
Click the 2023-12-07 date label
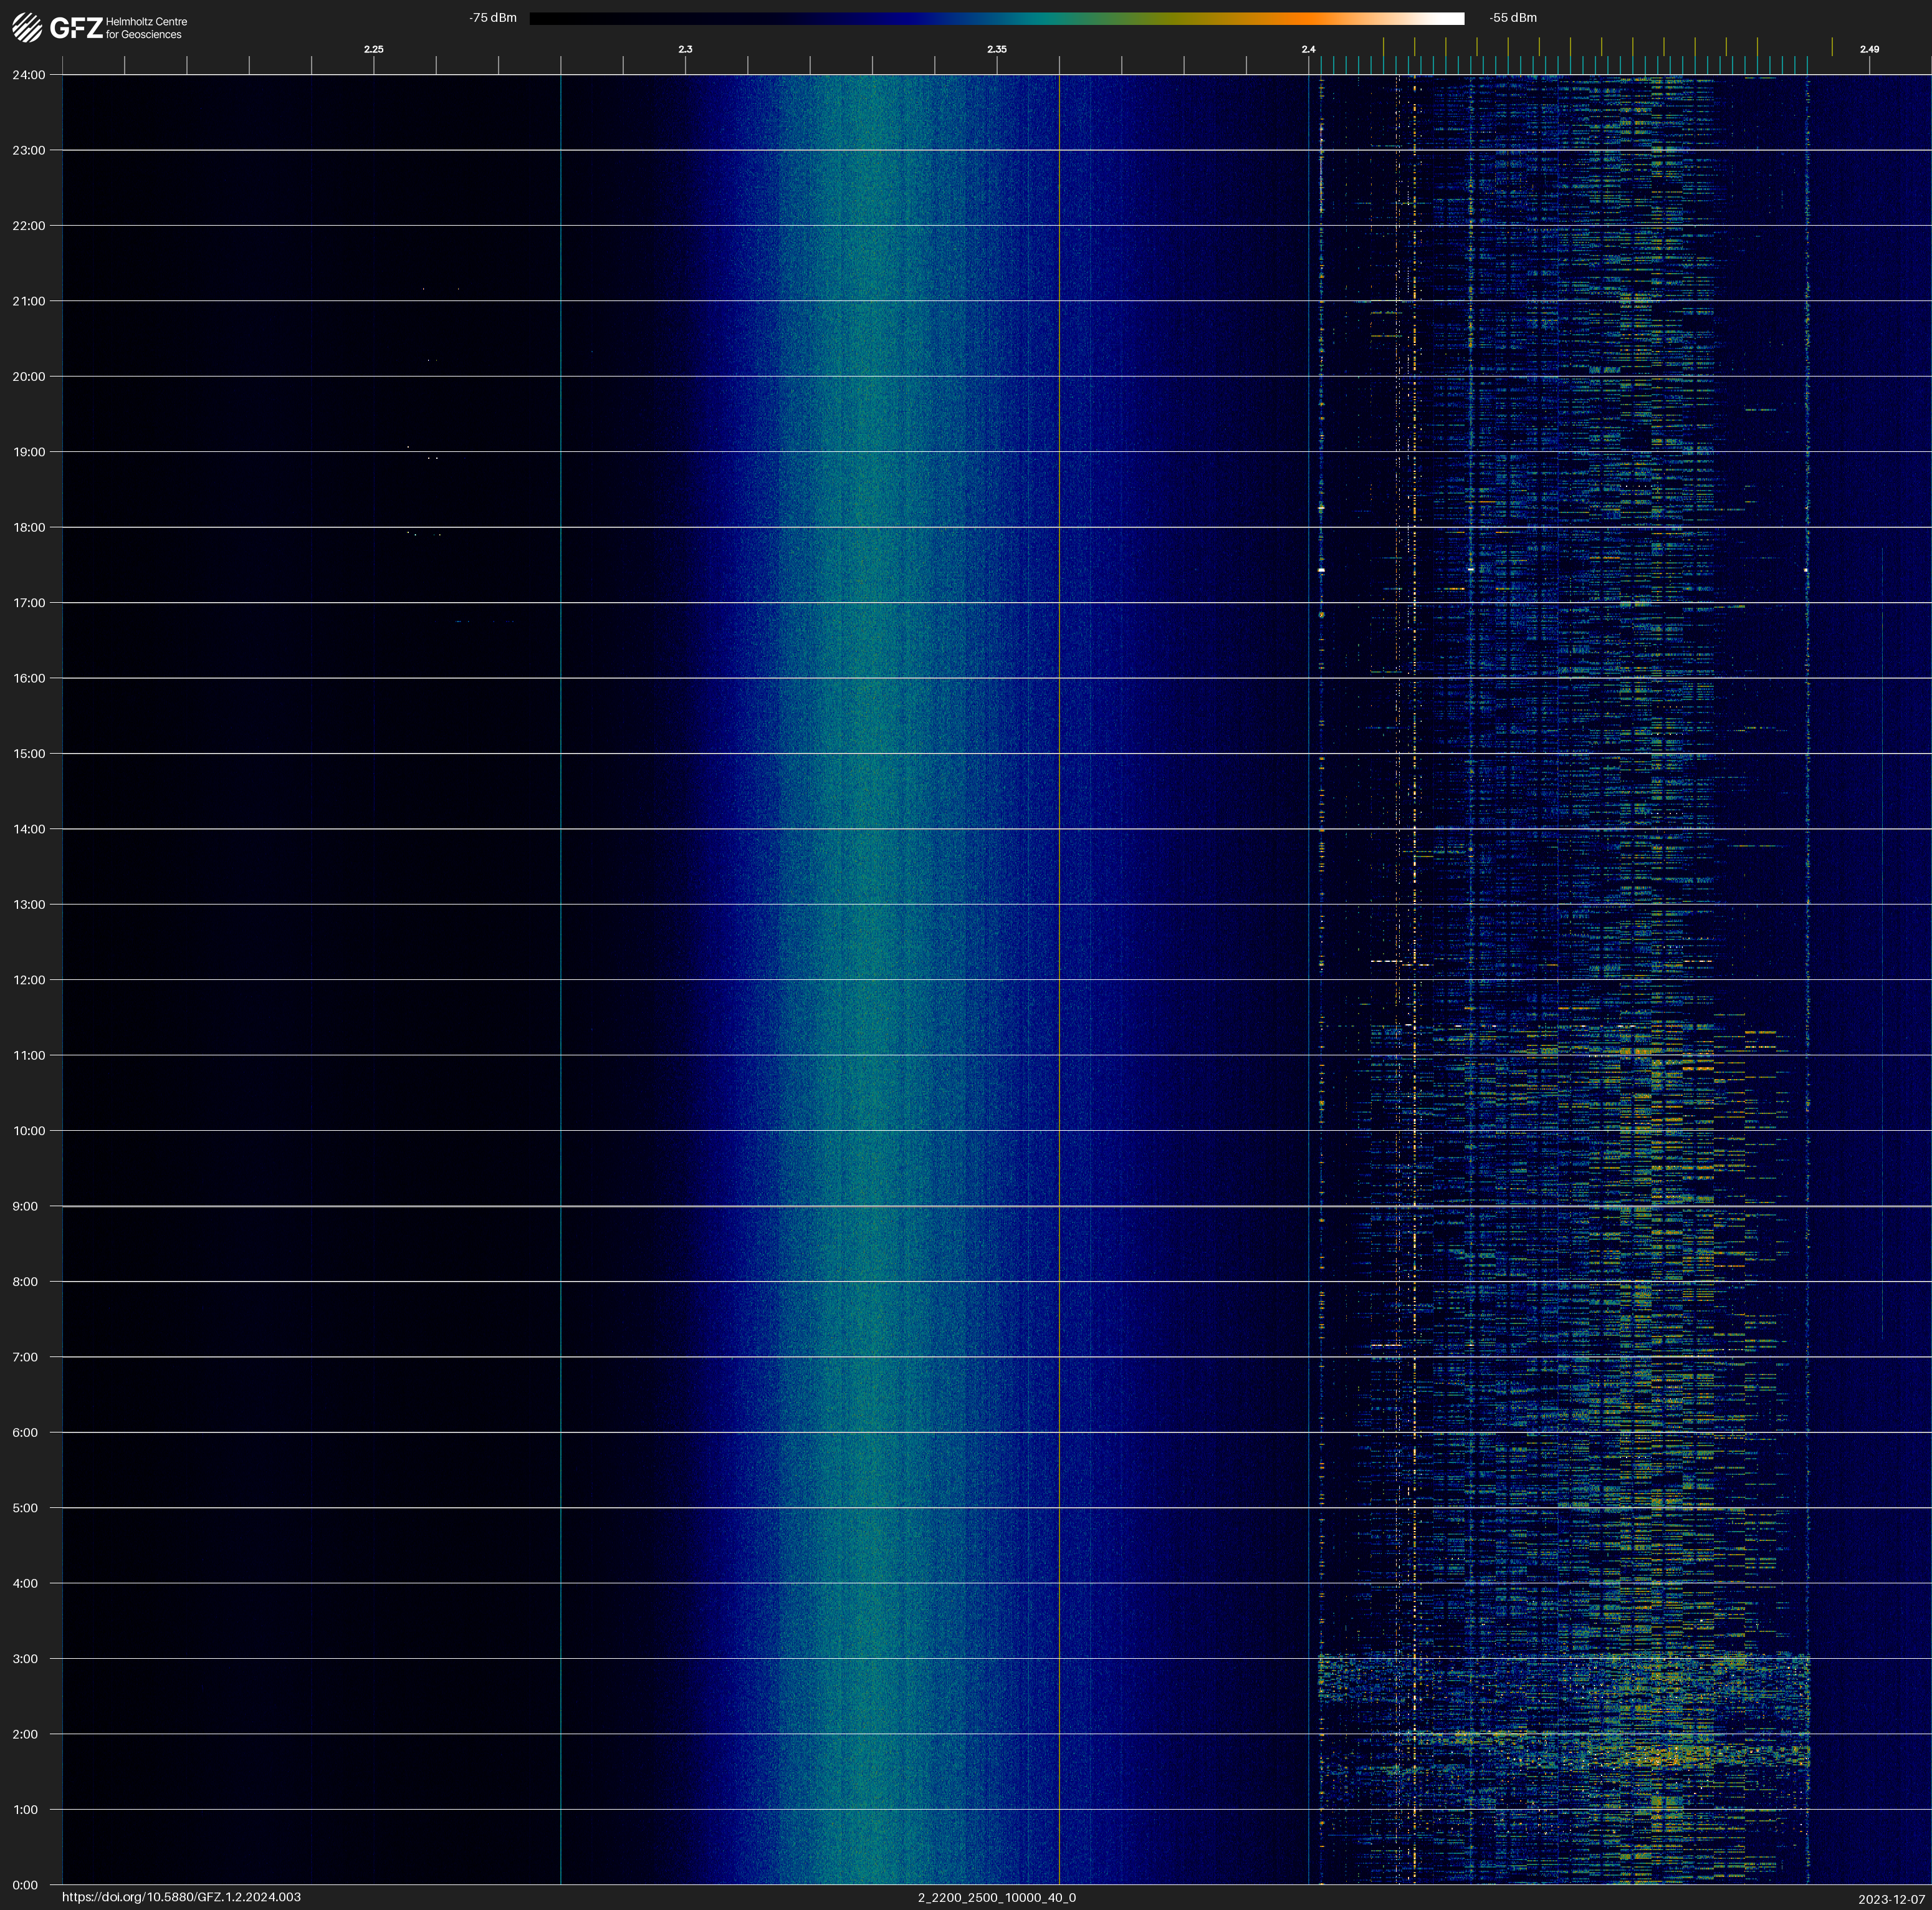click(1891, 1899)
